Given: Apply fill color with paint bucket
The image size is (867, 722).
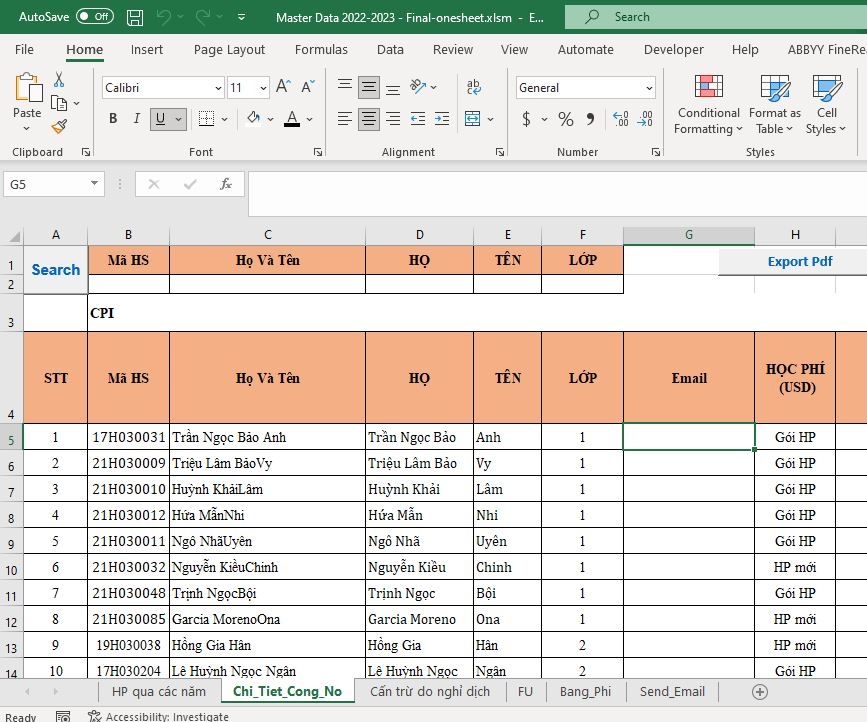Looking at the screenshot, I should tap(254, 118).
